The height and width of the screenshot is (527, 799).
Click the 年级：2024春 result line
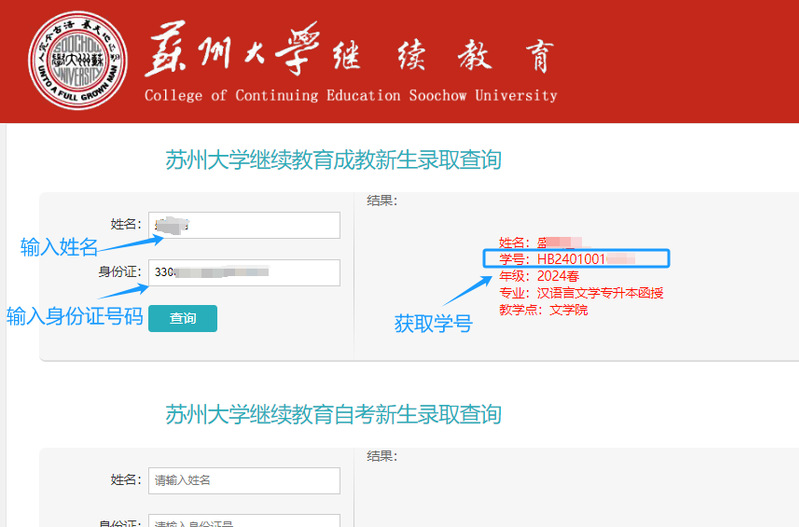tap(539, 276)
